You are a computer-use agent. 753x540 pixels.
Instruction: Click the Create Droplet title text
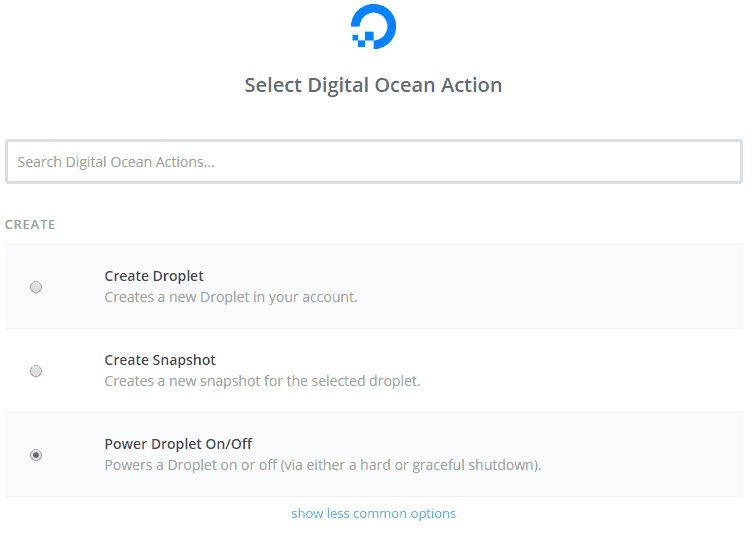pyautogui.click(x=154, y=276)
